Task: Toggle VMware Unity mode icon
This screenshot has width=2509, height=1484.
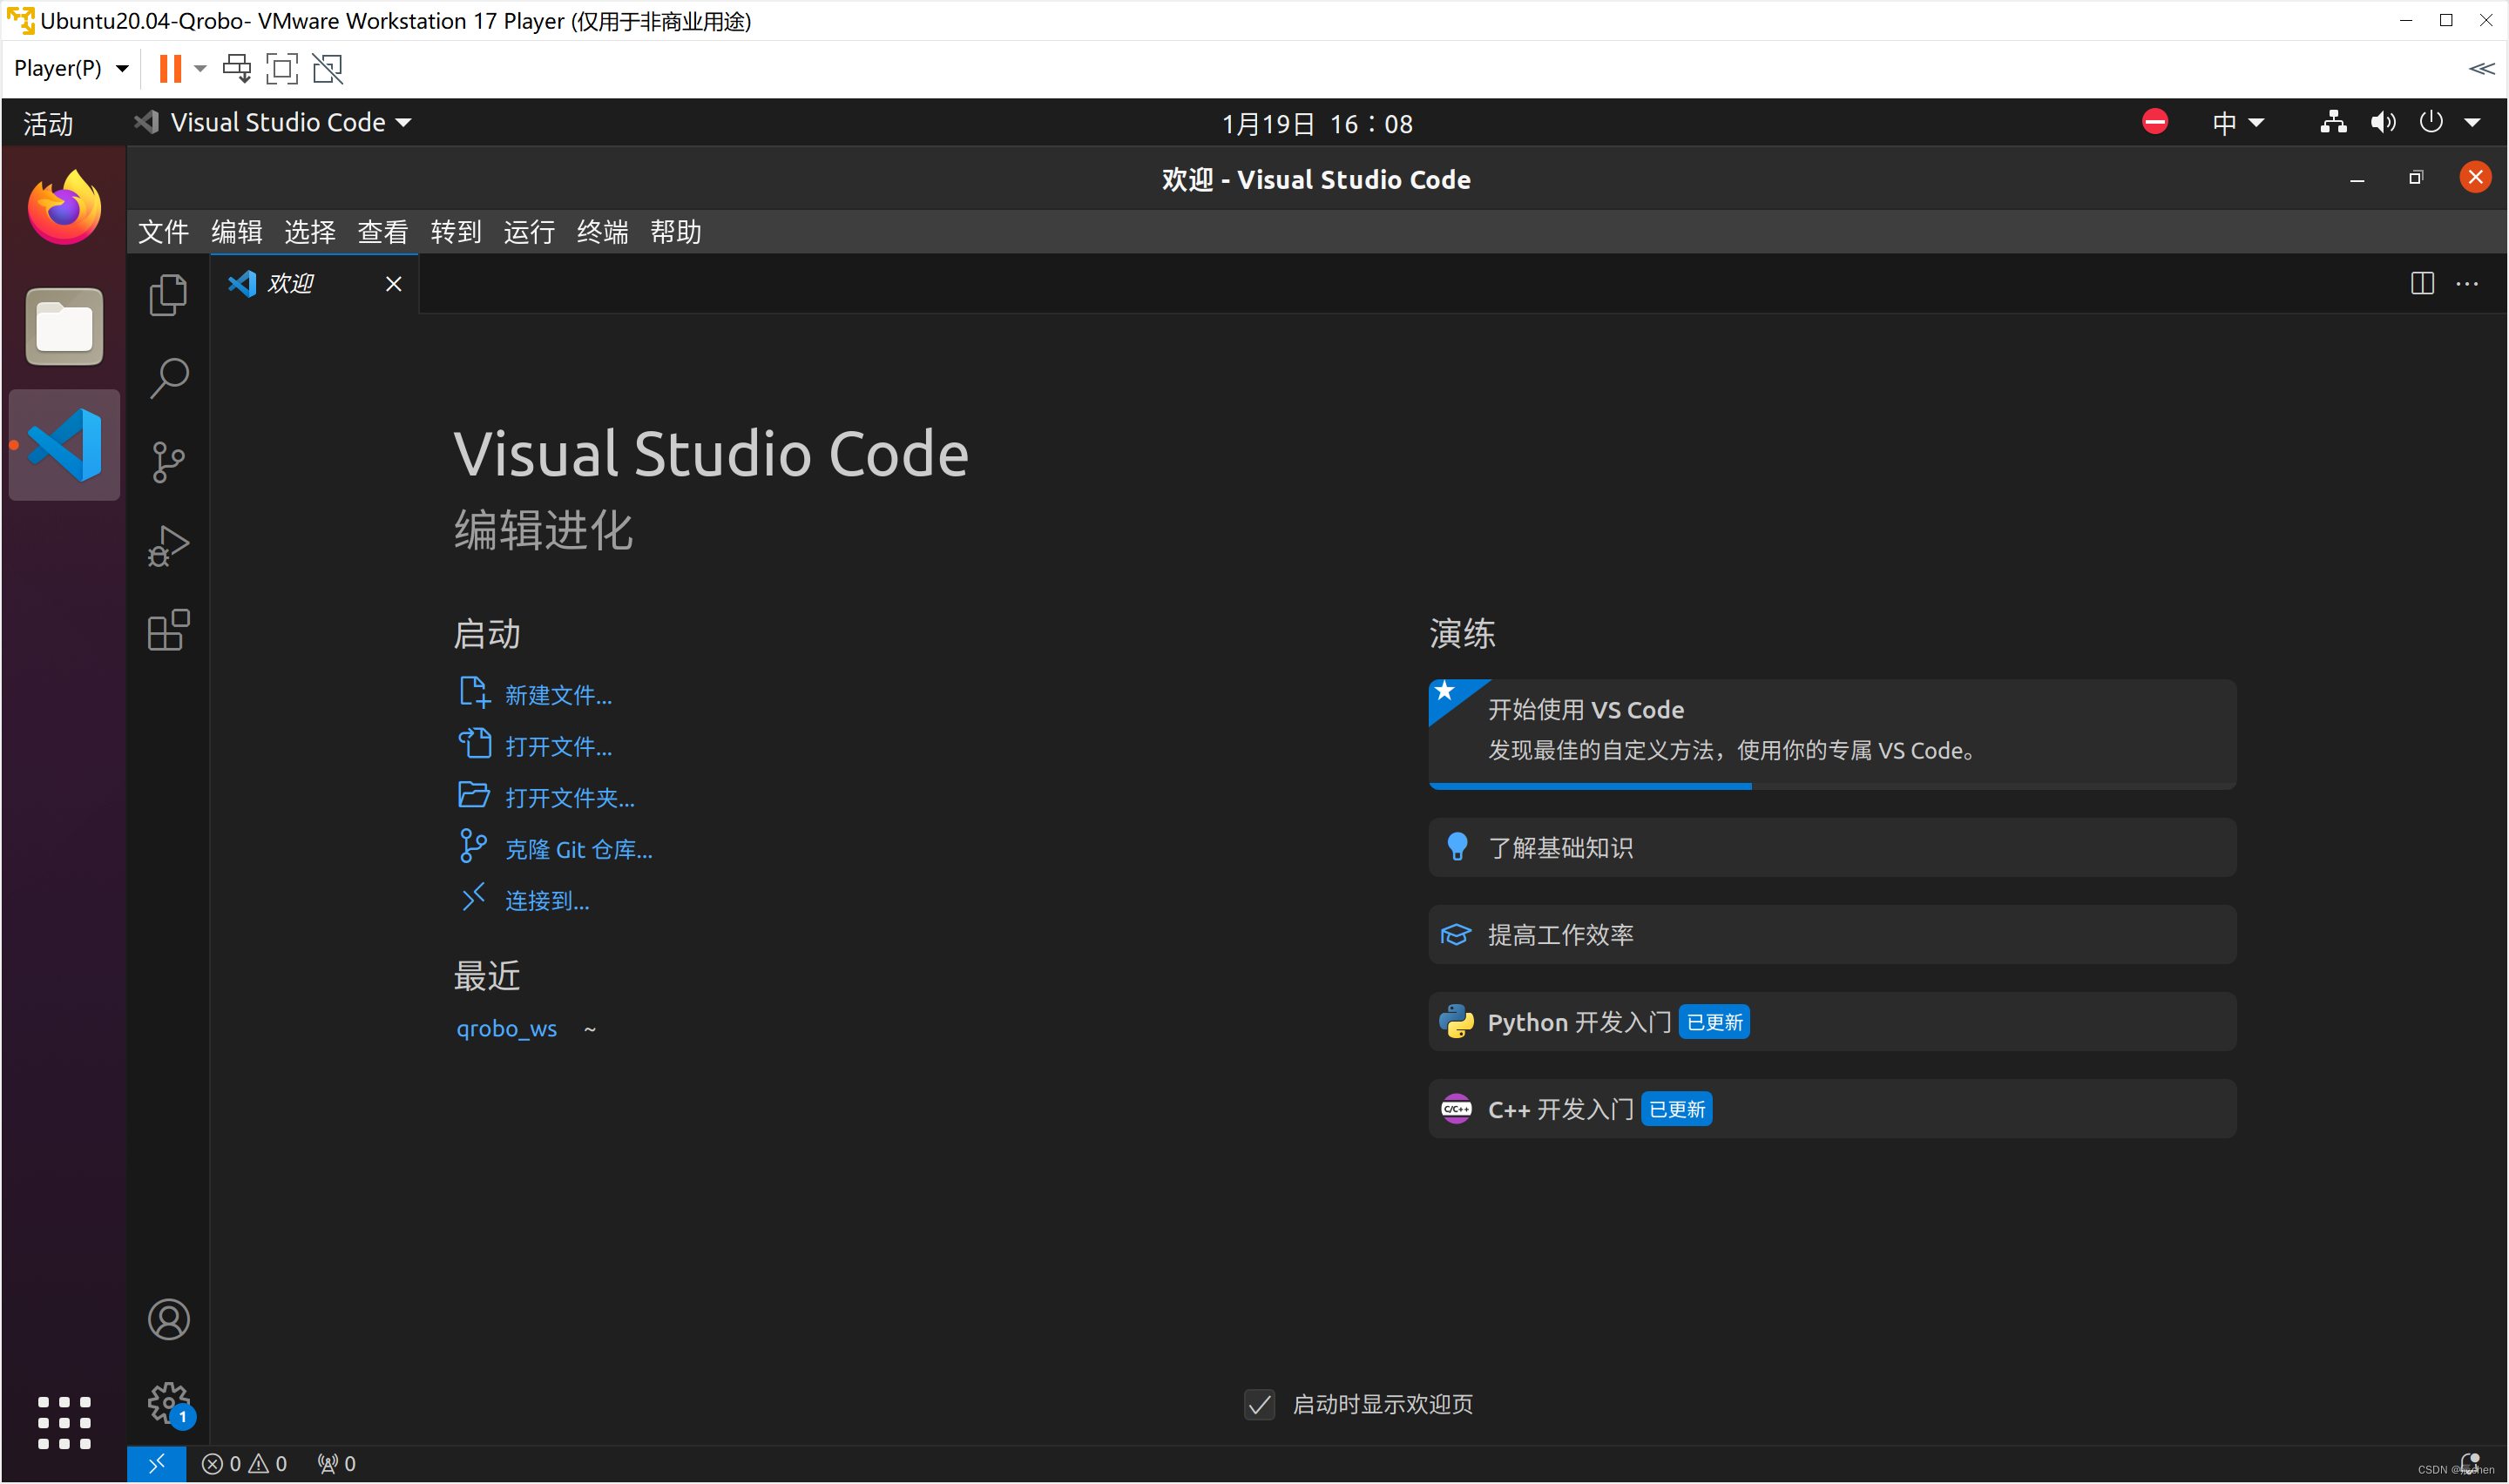Action: point(327,68)
